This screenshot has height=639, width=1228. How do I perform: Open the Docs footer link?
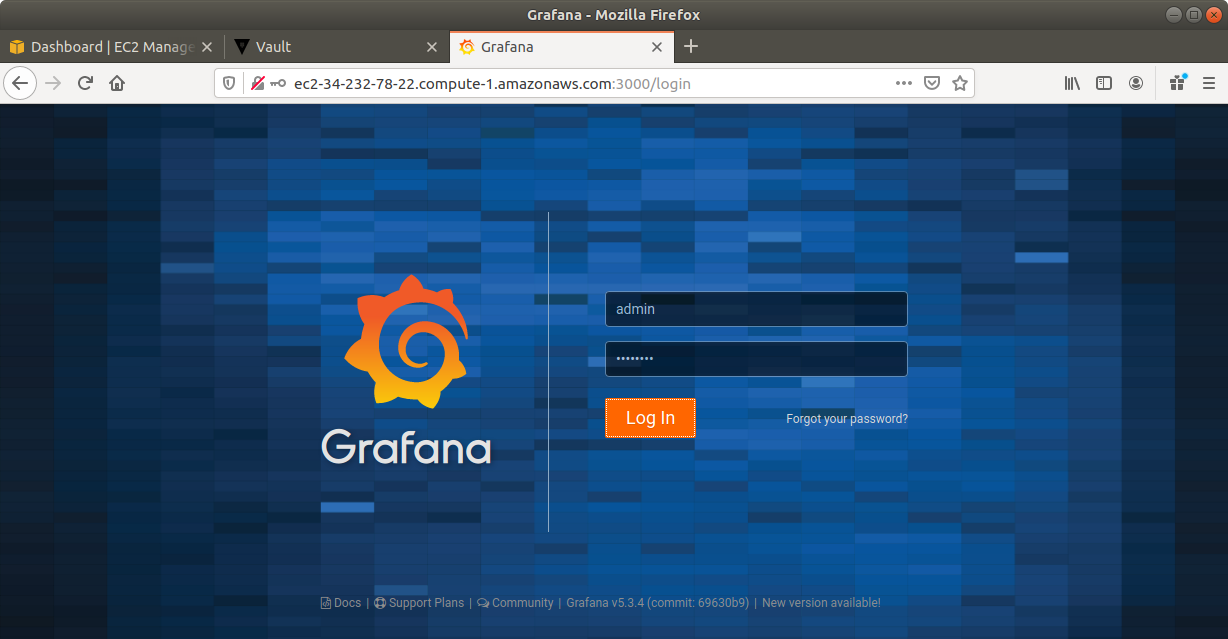341,603
